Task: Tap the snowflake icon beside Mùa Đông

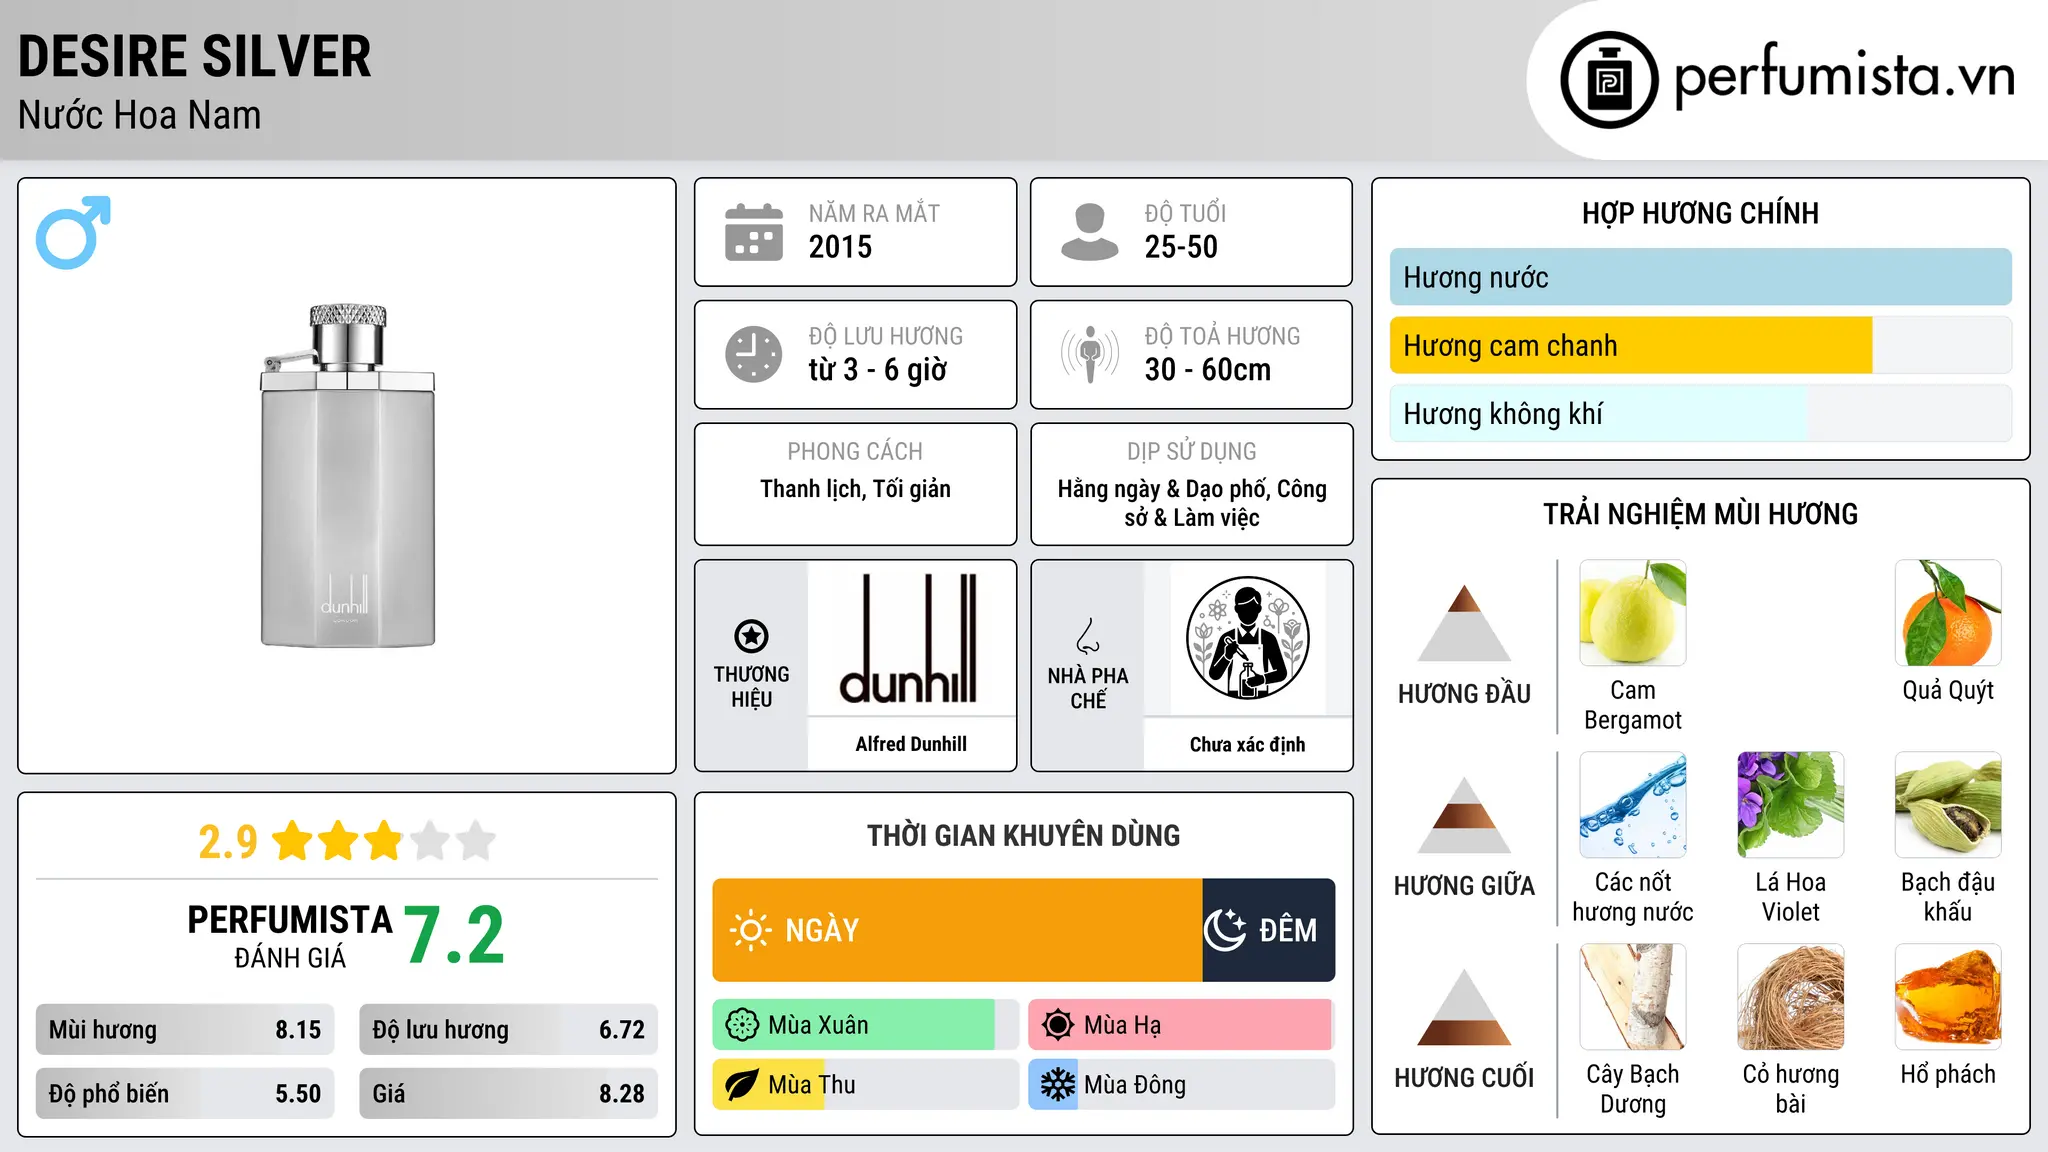Action: click(1058, 1085)
